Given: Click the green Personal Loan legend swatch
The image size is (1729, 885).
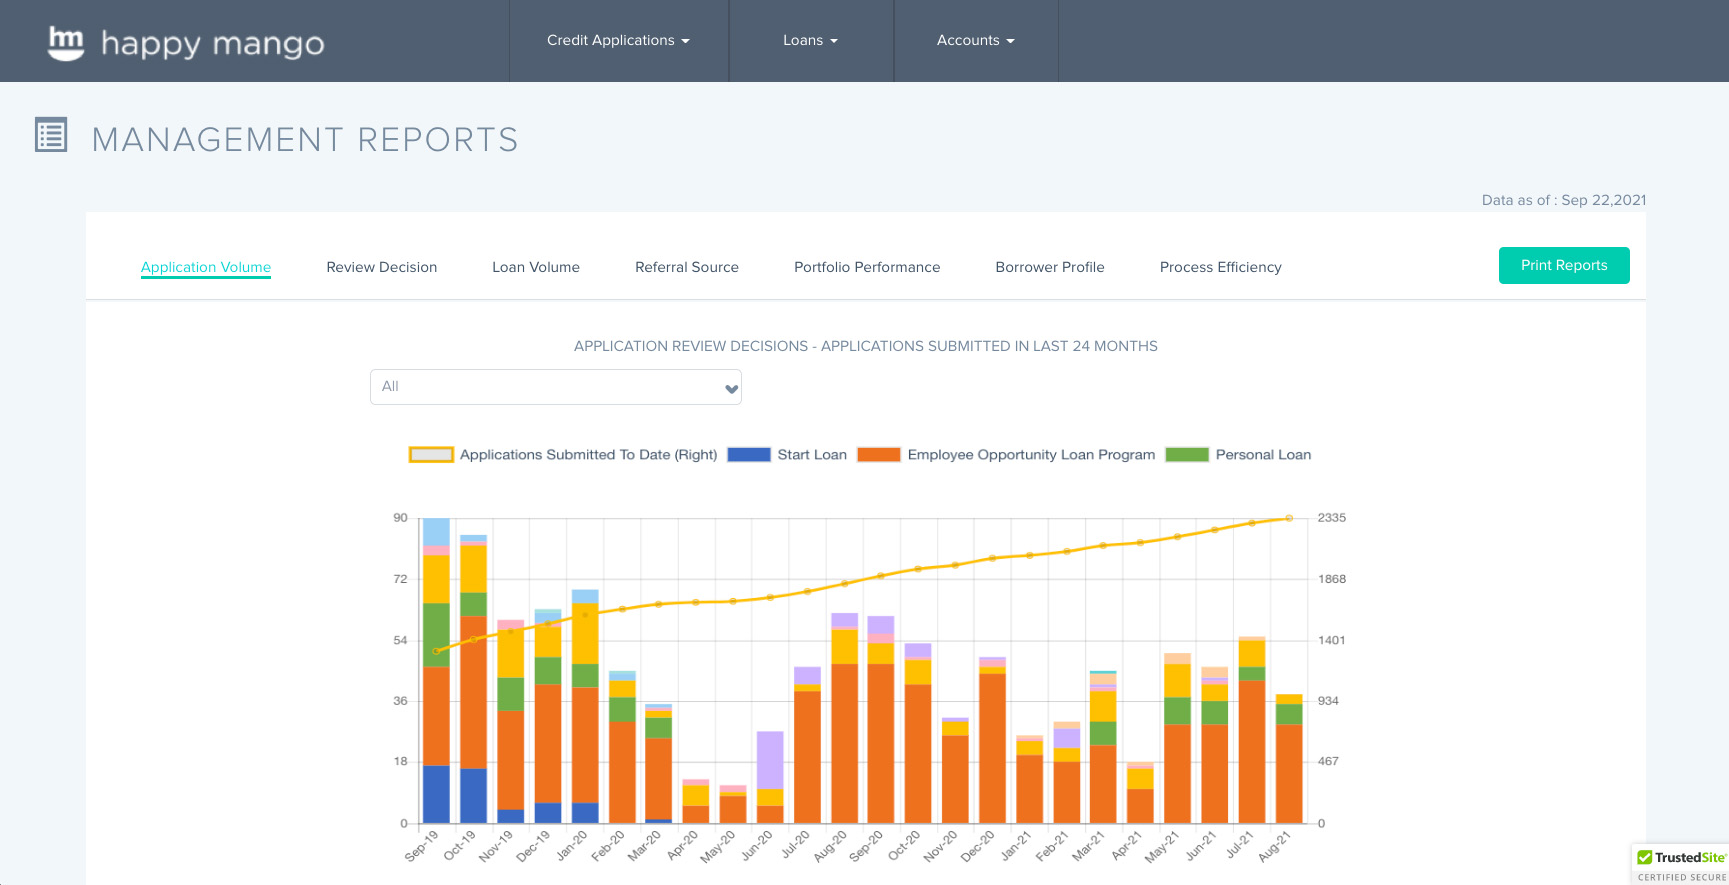Looking at the screenshot, I should click(1187, 455).
